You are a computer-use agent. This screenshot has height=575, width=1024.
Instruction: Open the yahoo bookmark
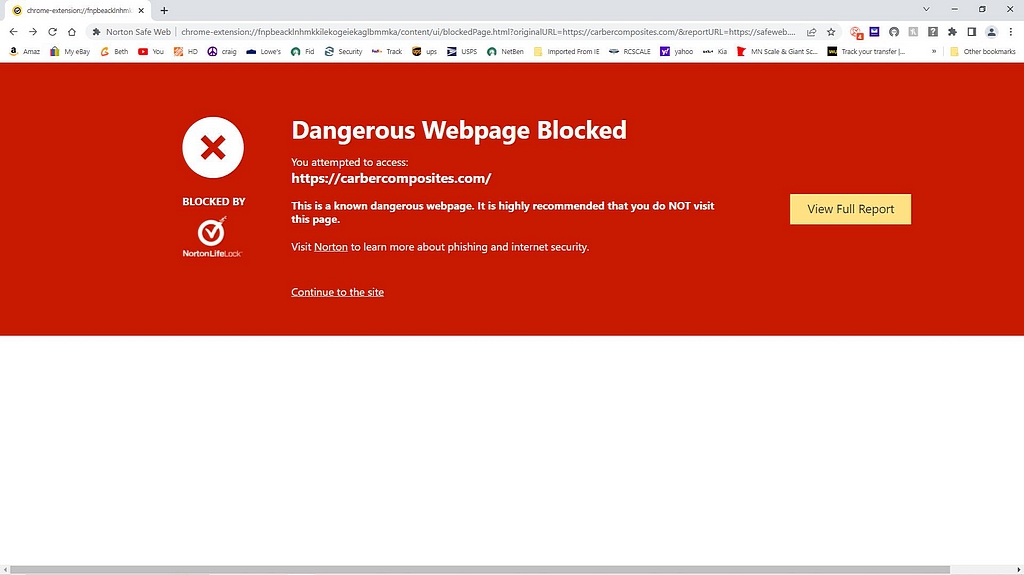pyautogui.click(x=677, y=51)
